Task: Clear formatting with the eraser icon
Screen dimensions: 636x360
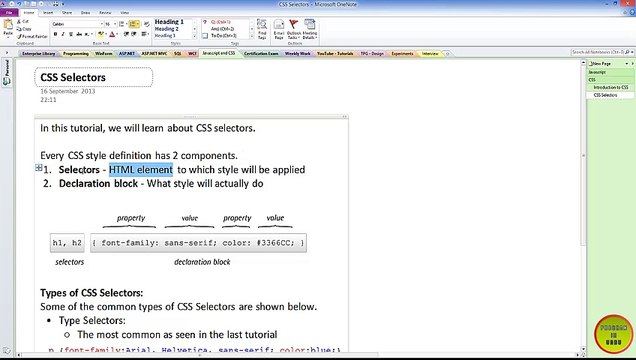Action: pos(146,24)
